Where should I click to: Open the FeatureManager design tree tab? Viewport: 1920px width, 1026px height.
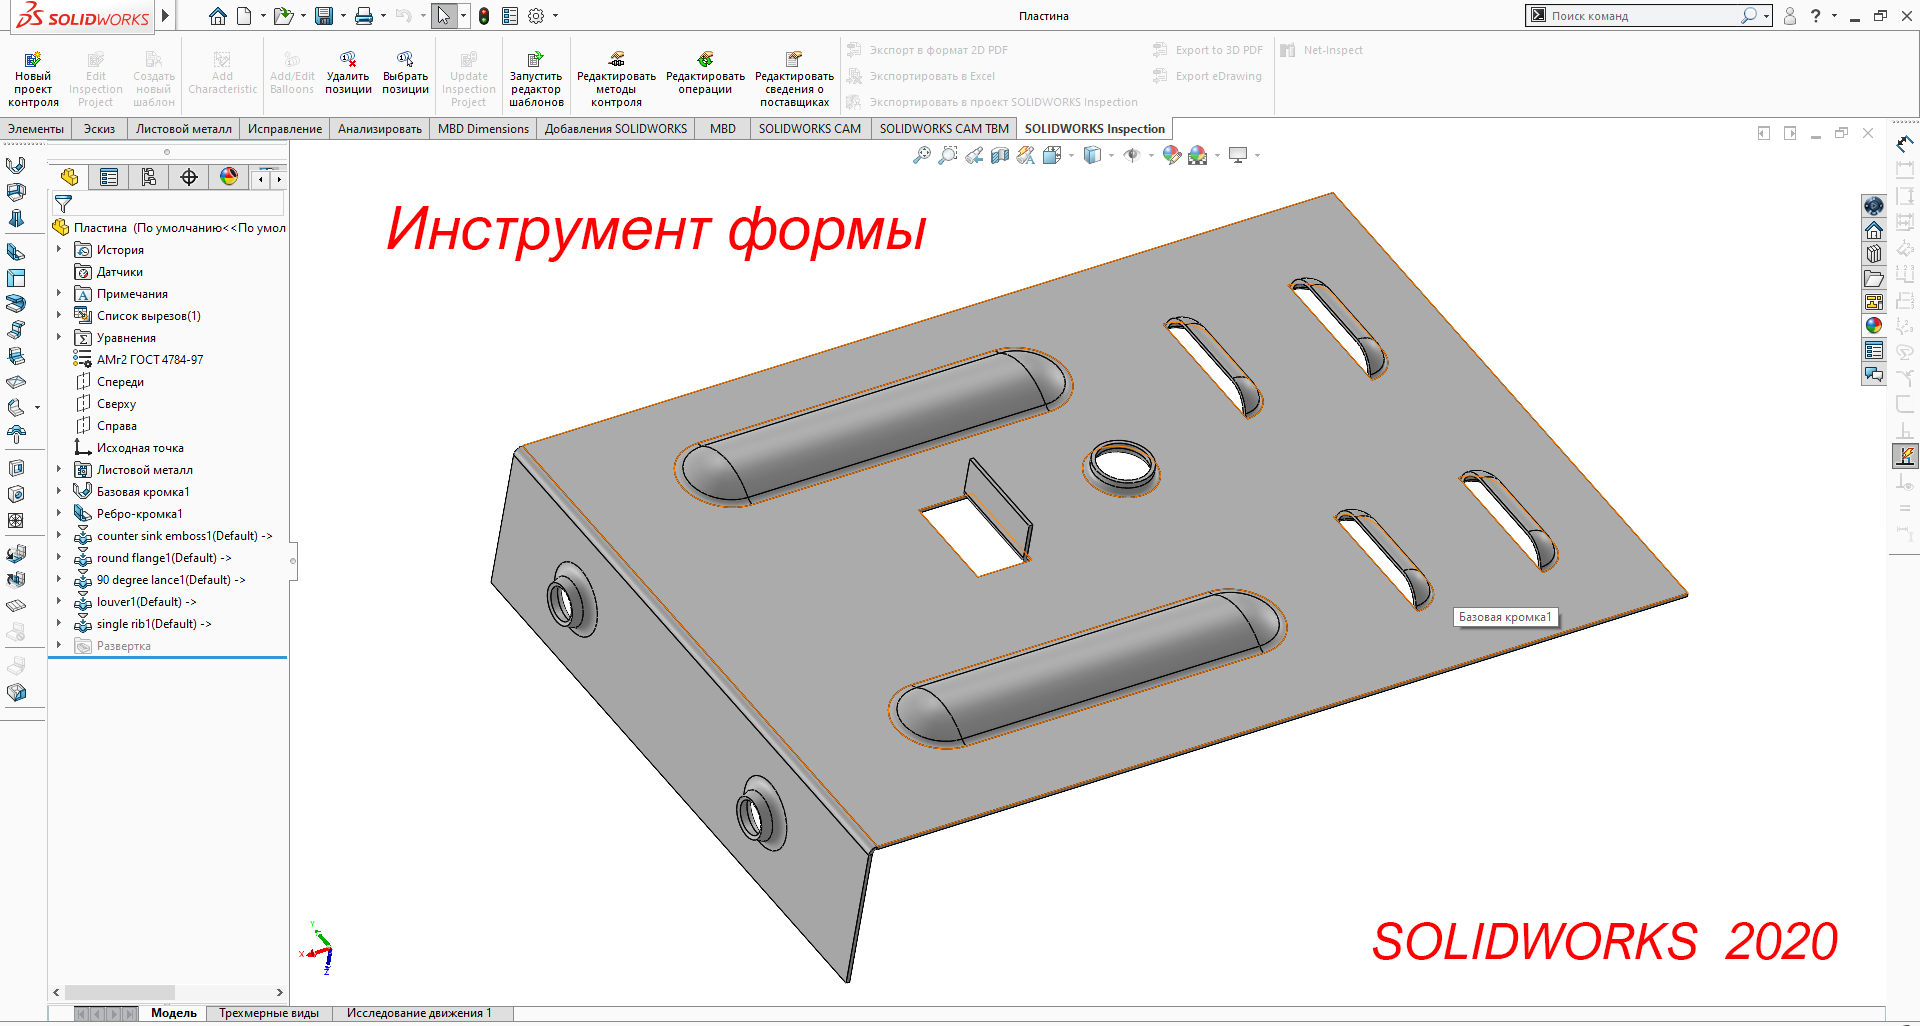[69, 177]
